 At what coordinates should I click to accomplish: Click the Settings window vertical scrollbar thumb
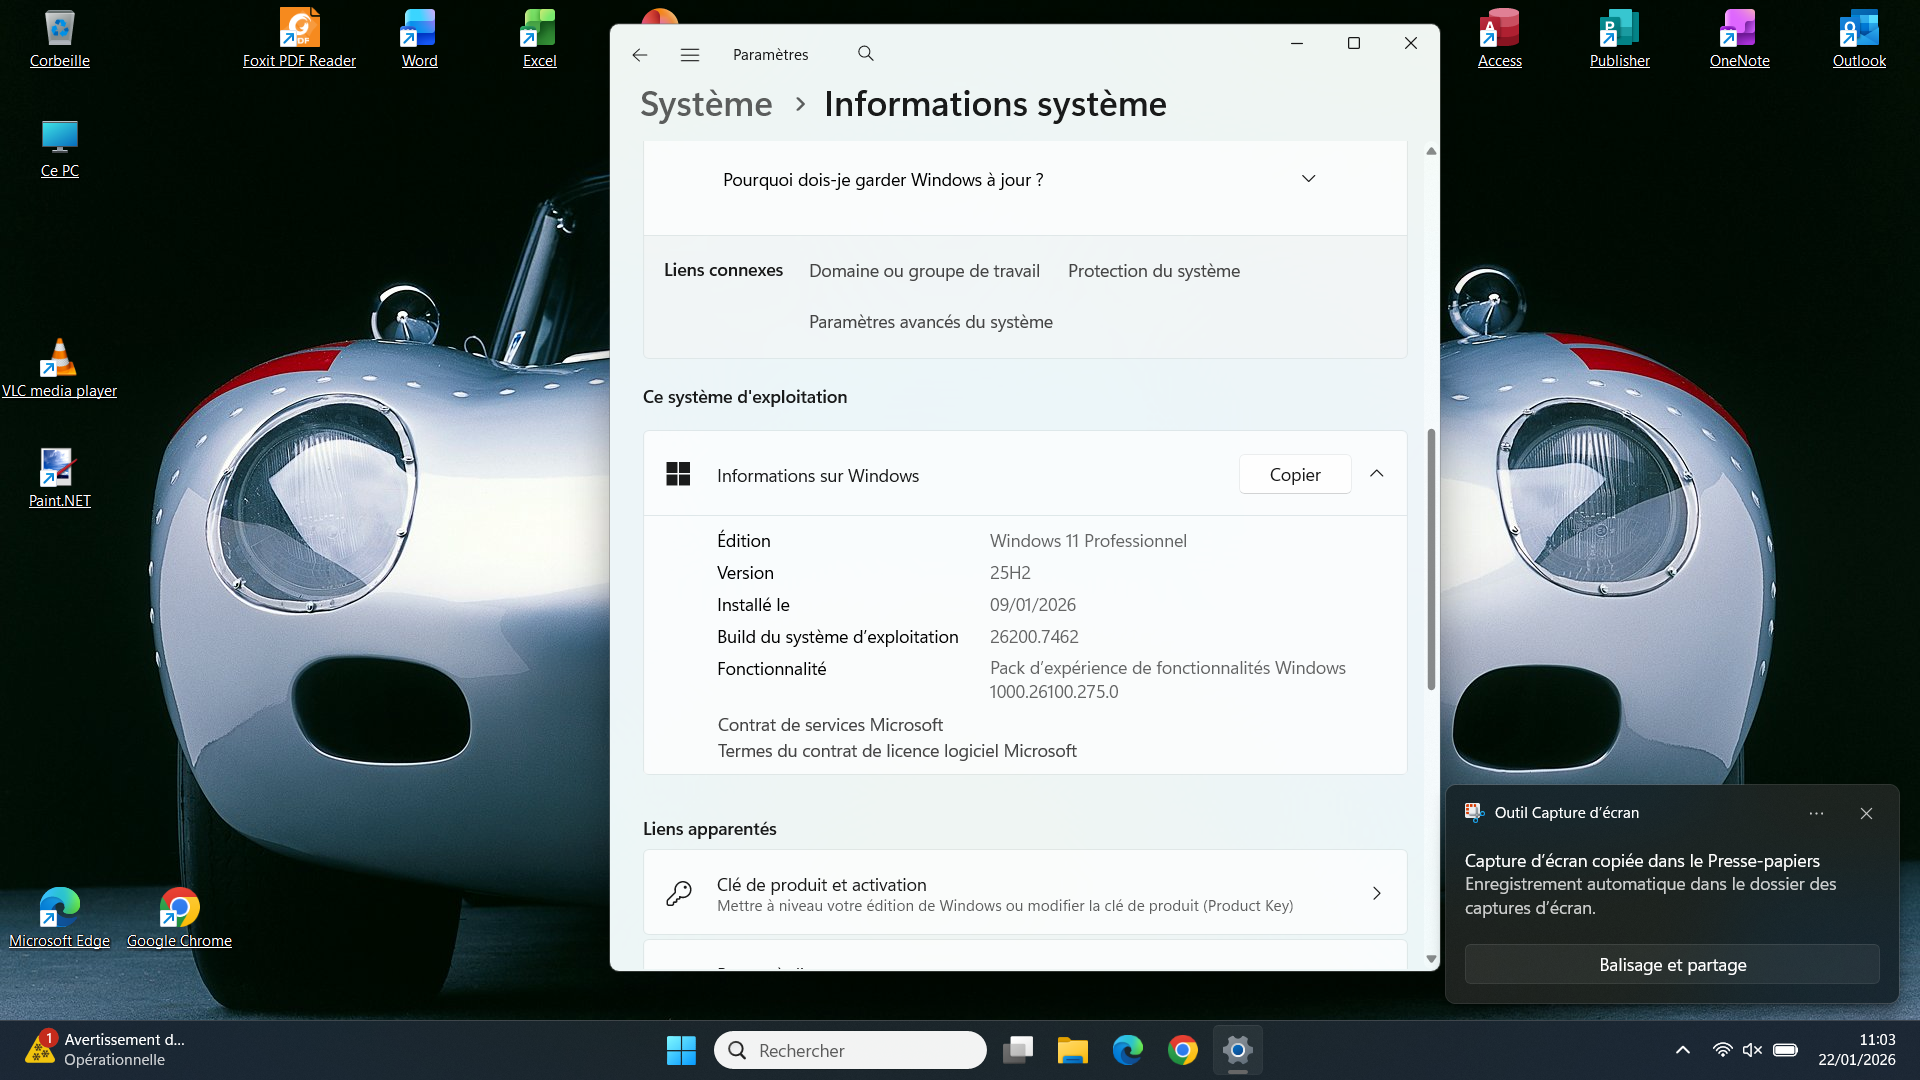(1431, 559)
